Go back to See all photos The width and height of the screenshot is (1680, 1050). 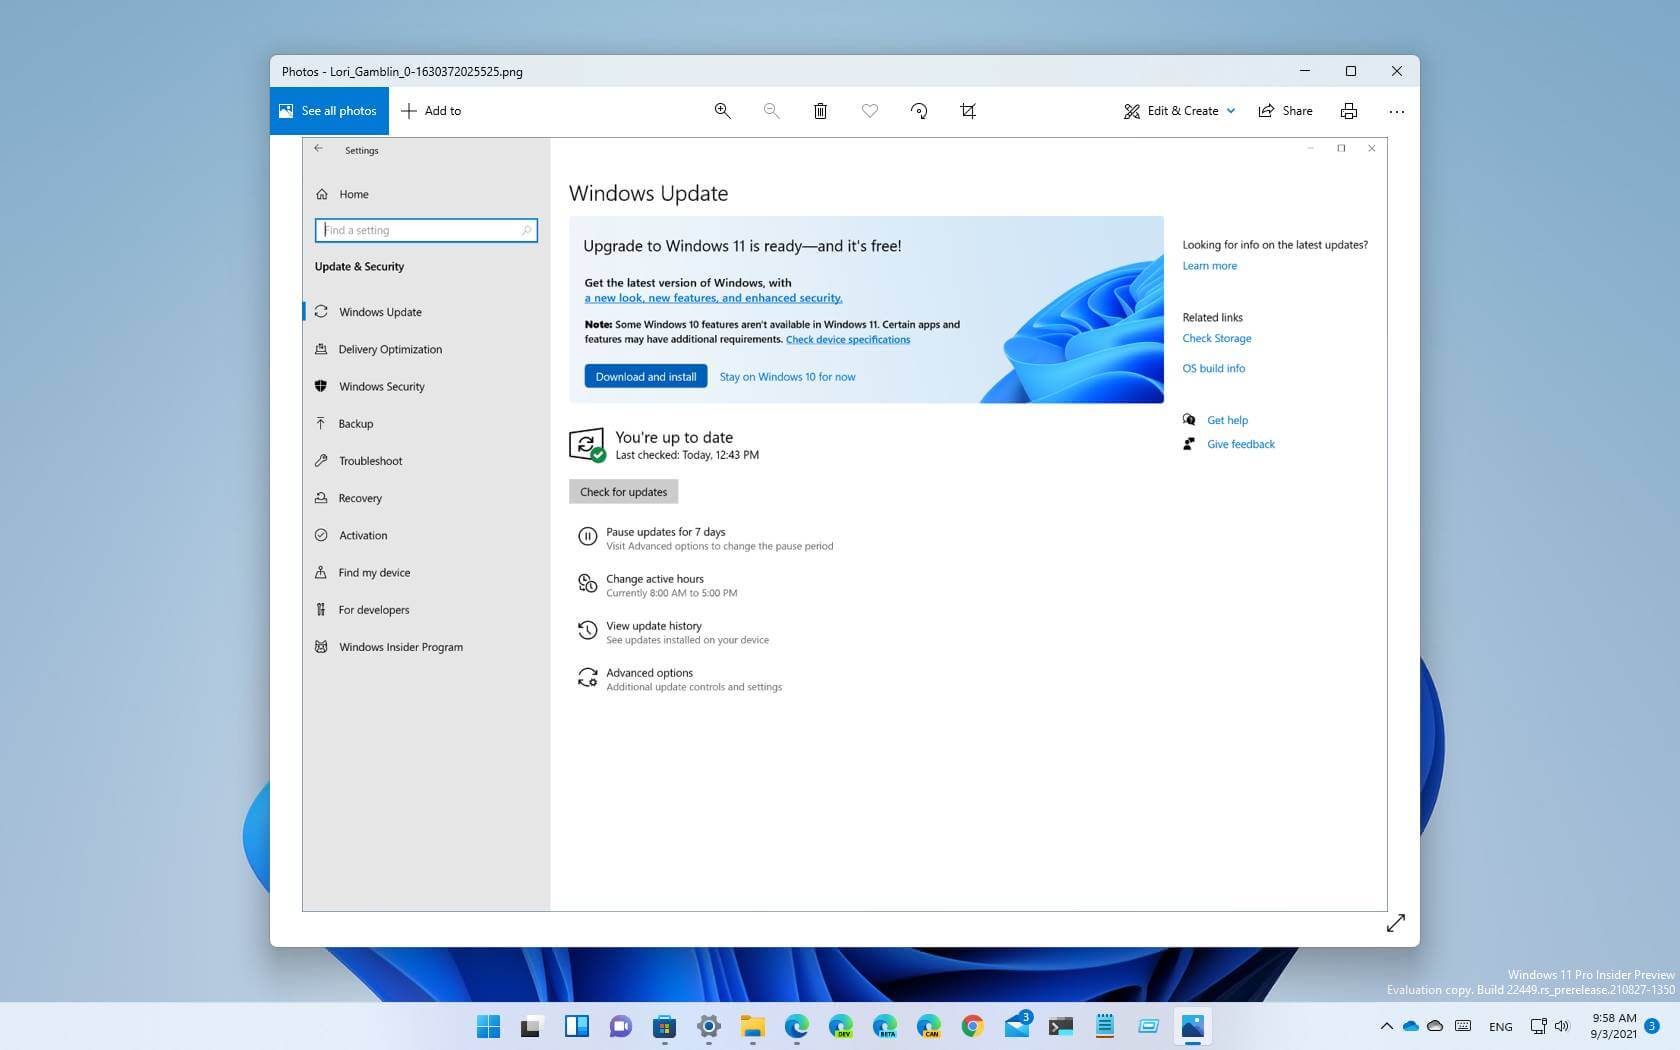tap(329, 111)
